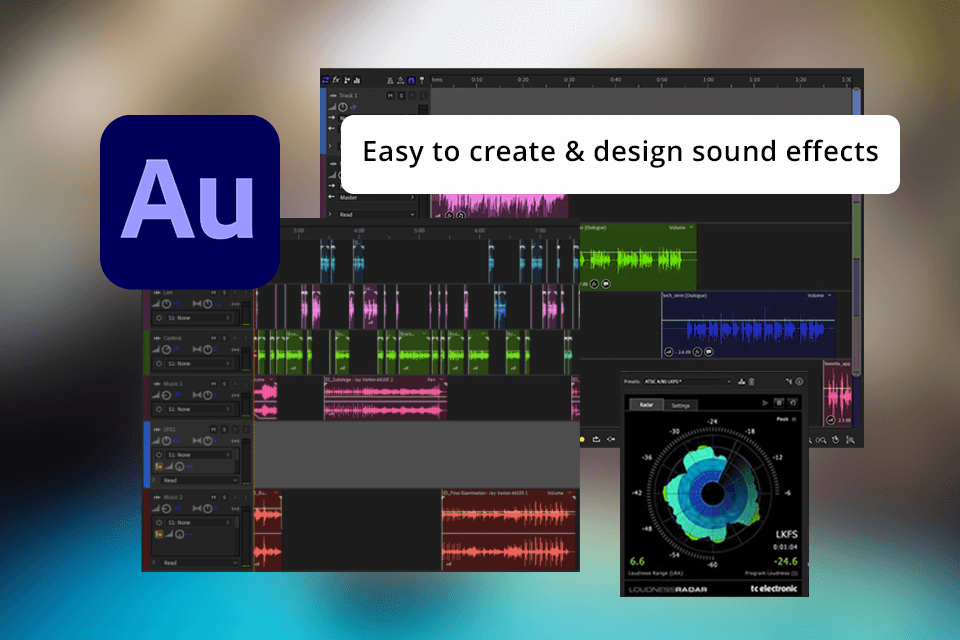Viewport: 960px width, 640px height.
Task: Expand the automation lanes chevron on SFX1 track
Action: (x=154, y=481)
